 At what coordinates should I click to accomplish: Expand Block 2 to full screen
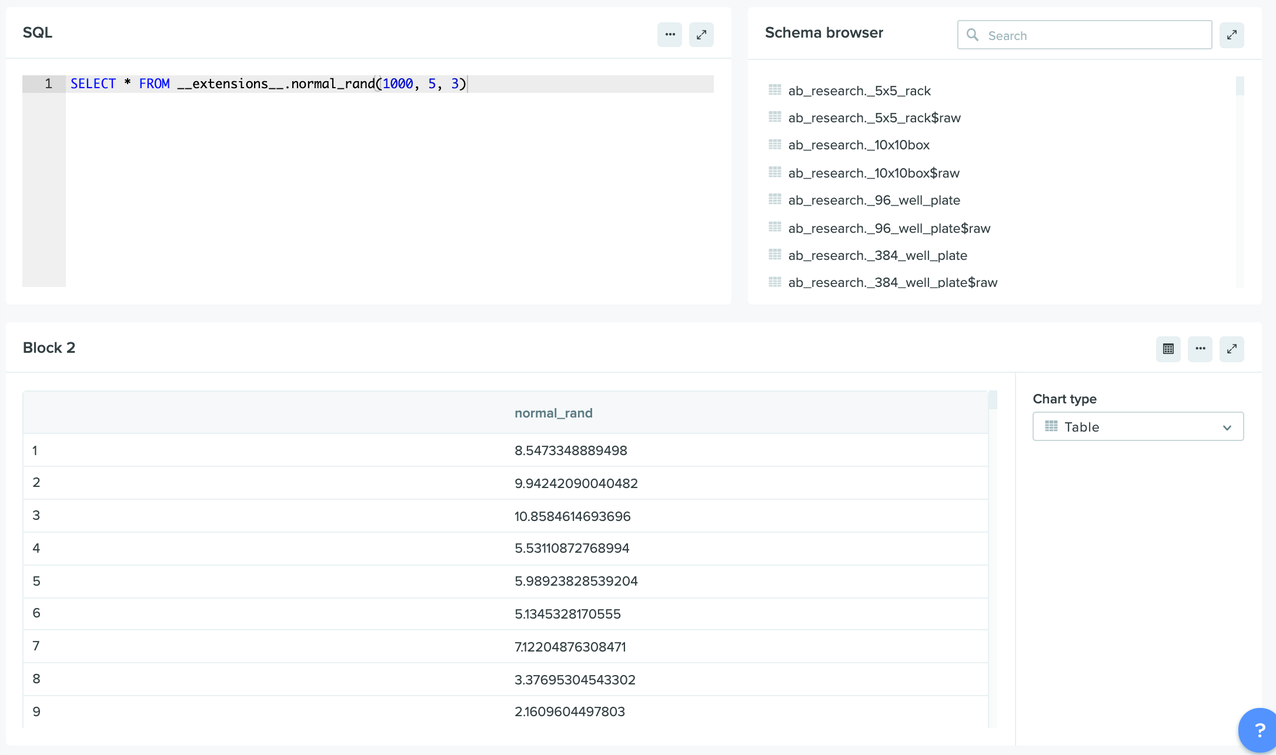coord(1232,349)
